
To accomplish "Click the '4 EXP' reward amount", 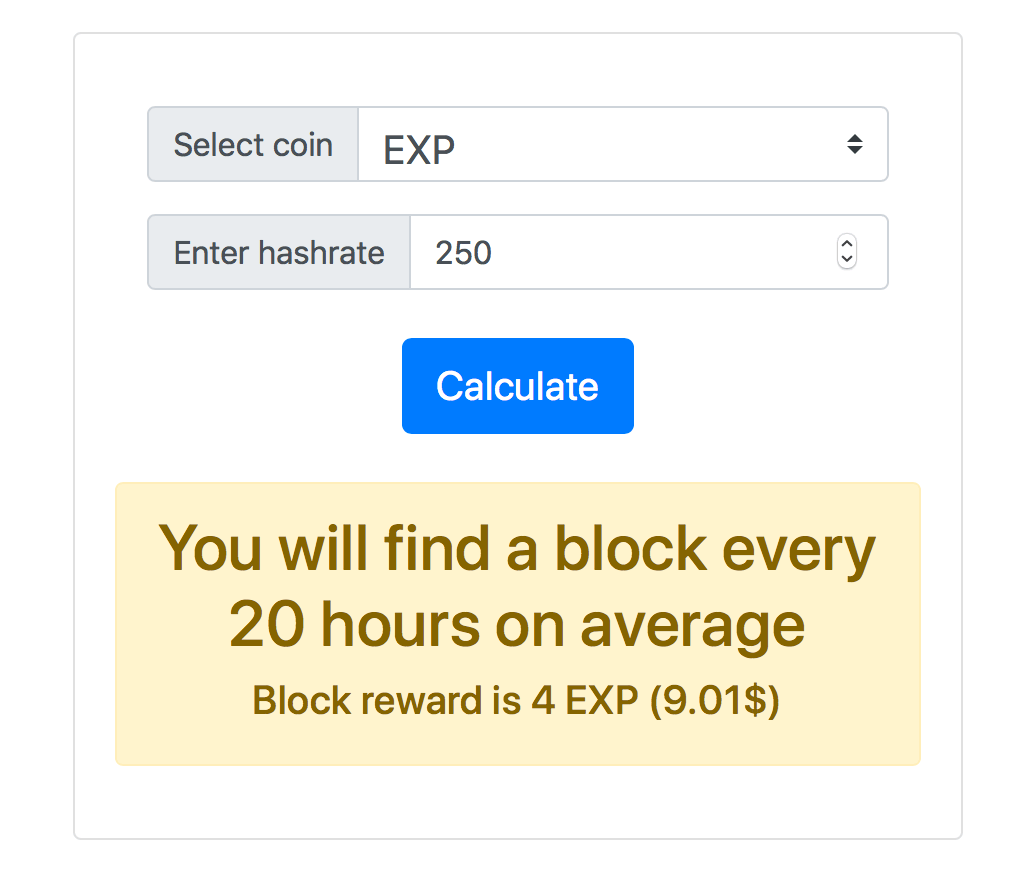I will coord(585,701).
